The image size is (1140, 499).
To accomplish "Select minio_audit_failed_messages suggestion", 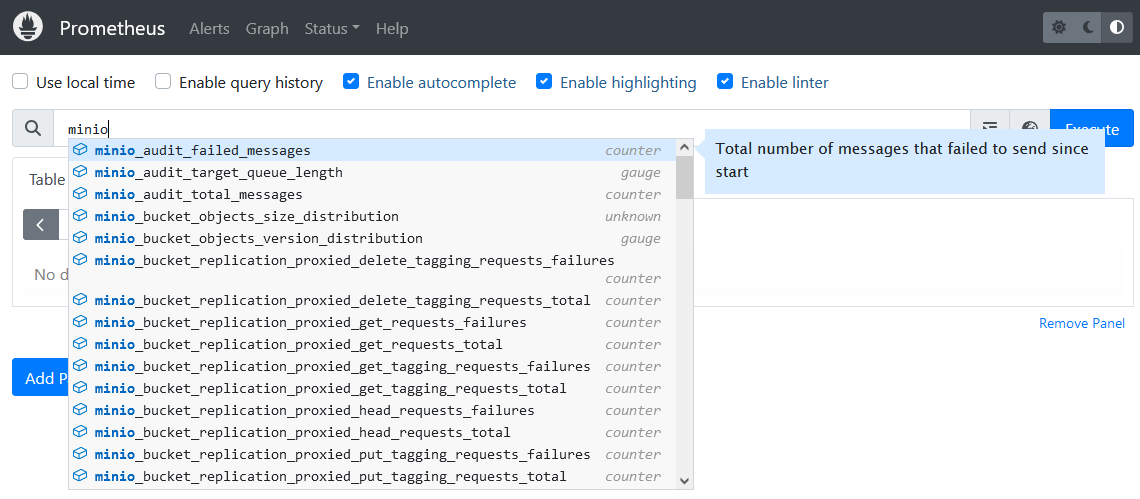I will [372, 150].
